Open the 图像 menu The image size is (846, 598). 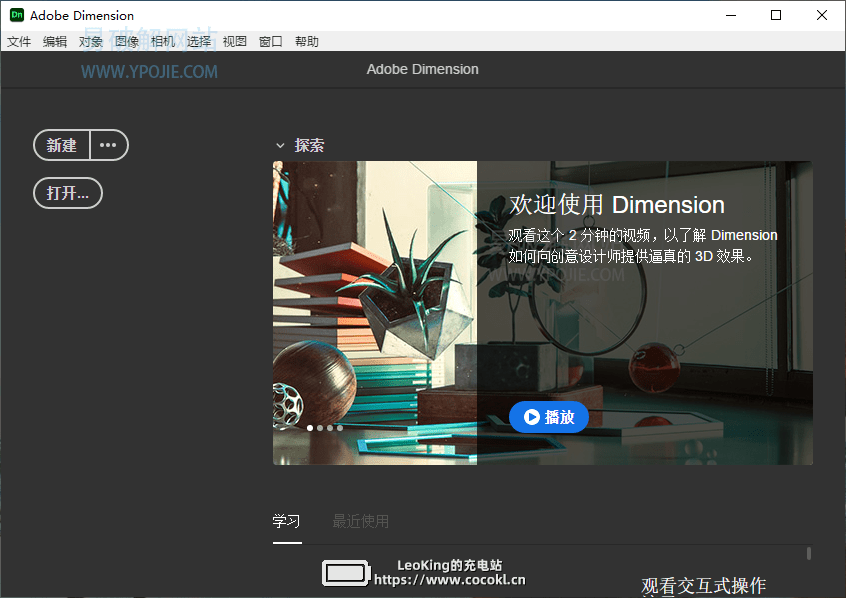127,42
